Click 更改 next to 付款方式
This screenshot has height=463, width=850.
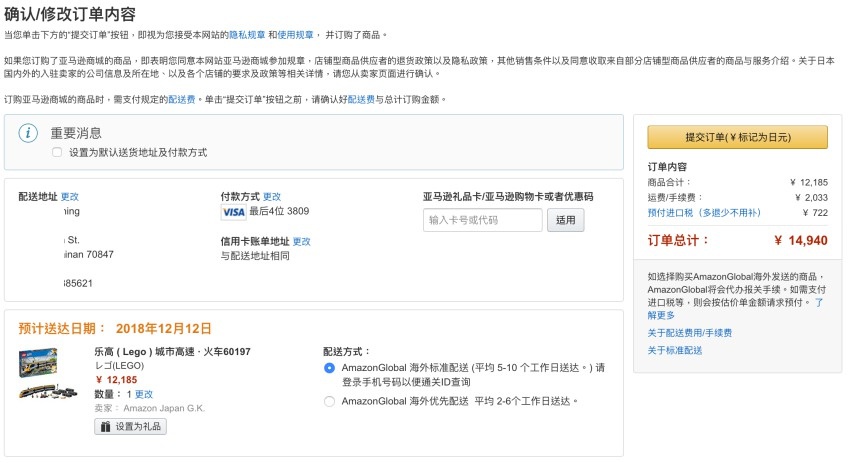pyautogui.click(x=272, y=197)
